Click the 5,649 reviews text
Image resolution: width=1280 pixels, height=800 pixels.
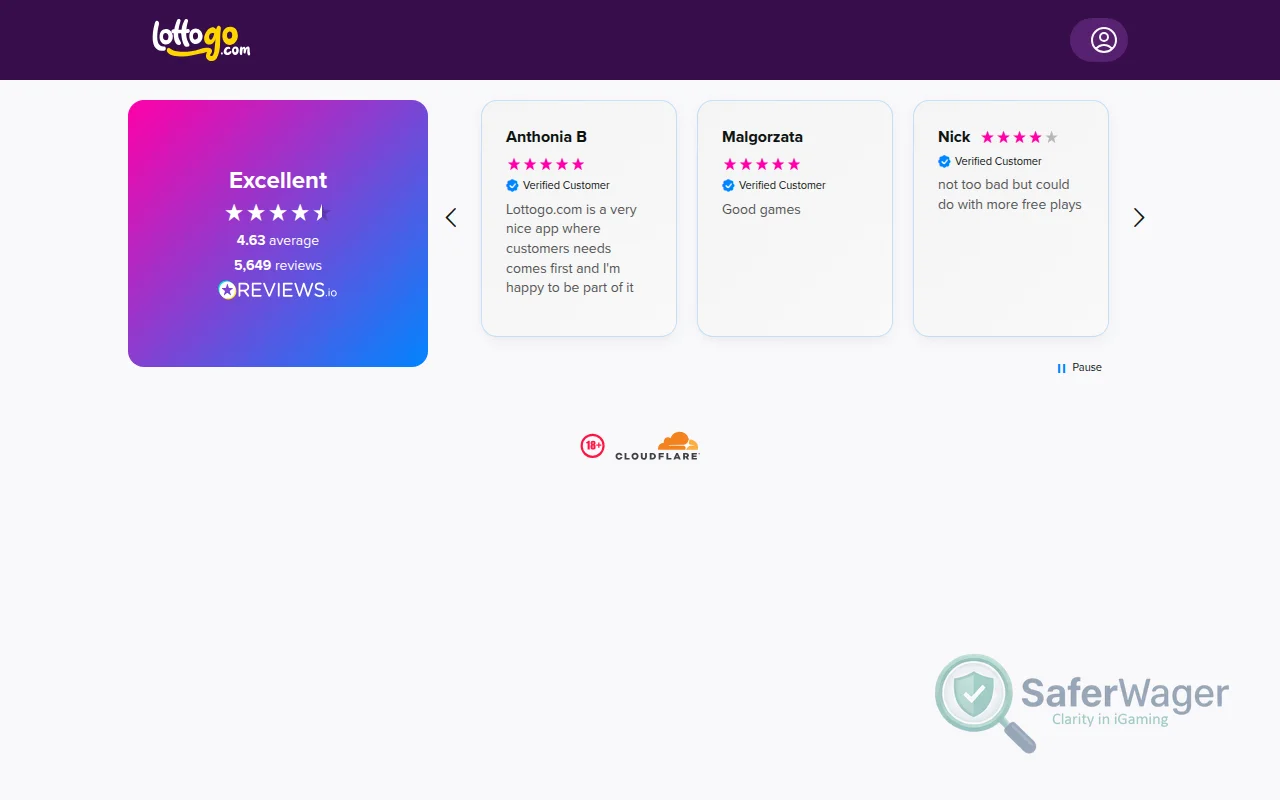(x=277, y=265)
